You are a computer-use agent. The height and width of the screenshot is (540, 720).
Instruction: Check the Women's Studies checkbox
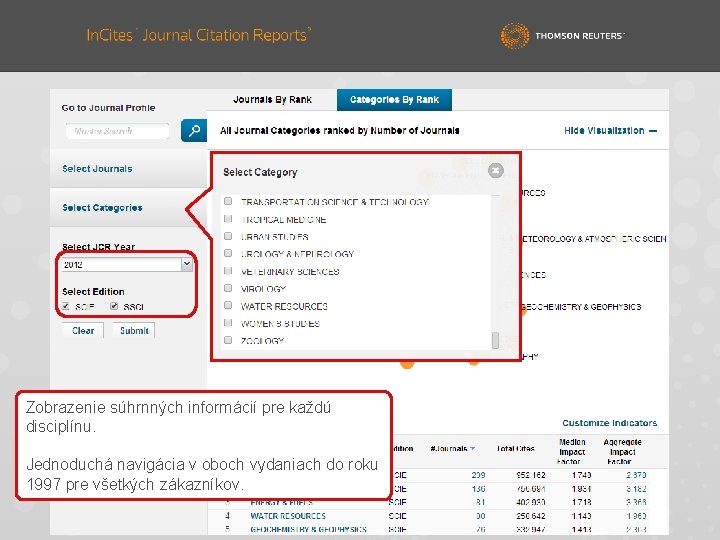click(228, 322)
